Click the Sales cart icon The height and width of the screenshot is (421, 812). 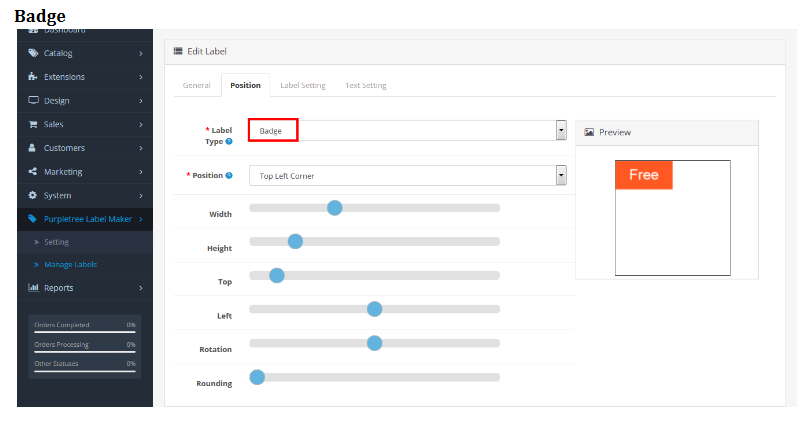coord(33,124)
